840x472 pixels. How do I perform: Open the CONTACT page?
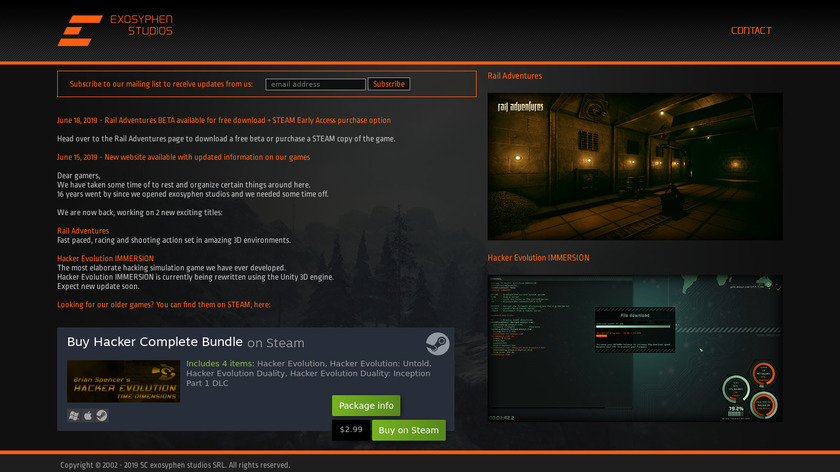point(751,31)
